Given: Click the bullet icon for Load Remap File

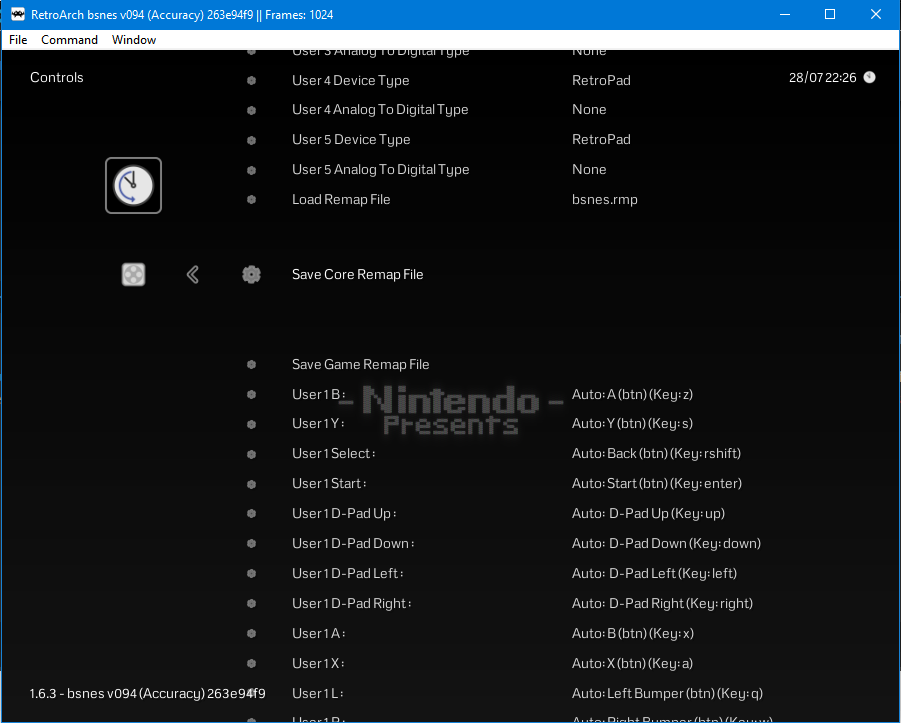Looking at the screenshot, I should click(x=251, y=199).
